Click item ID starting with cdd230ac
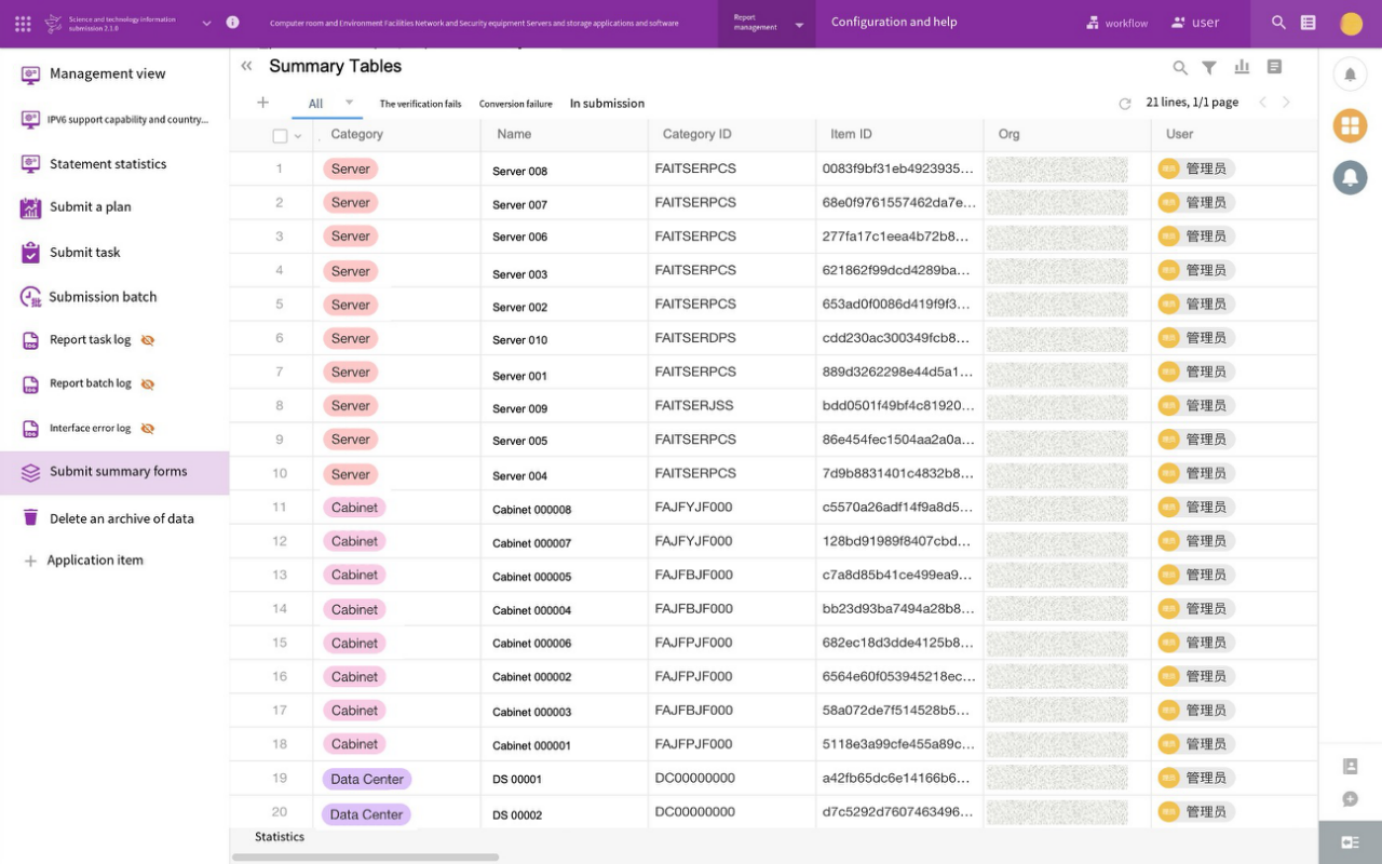The image size is (1382, 864). (896, 338)
